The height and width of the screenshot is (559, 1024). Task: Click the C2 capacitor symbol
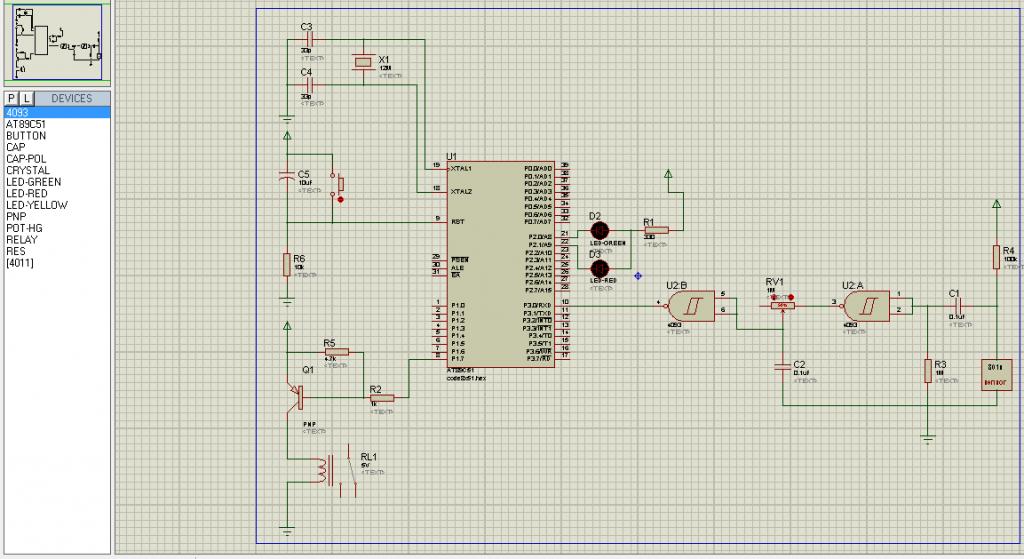pos(782,367)
